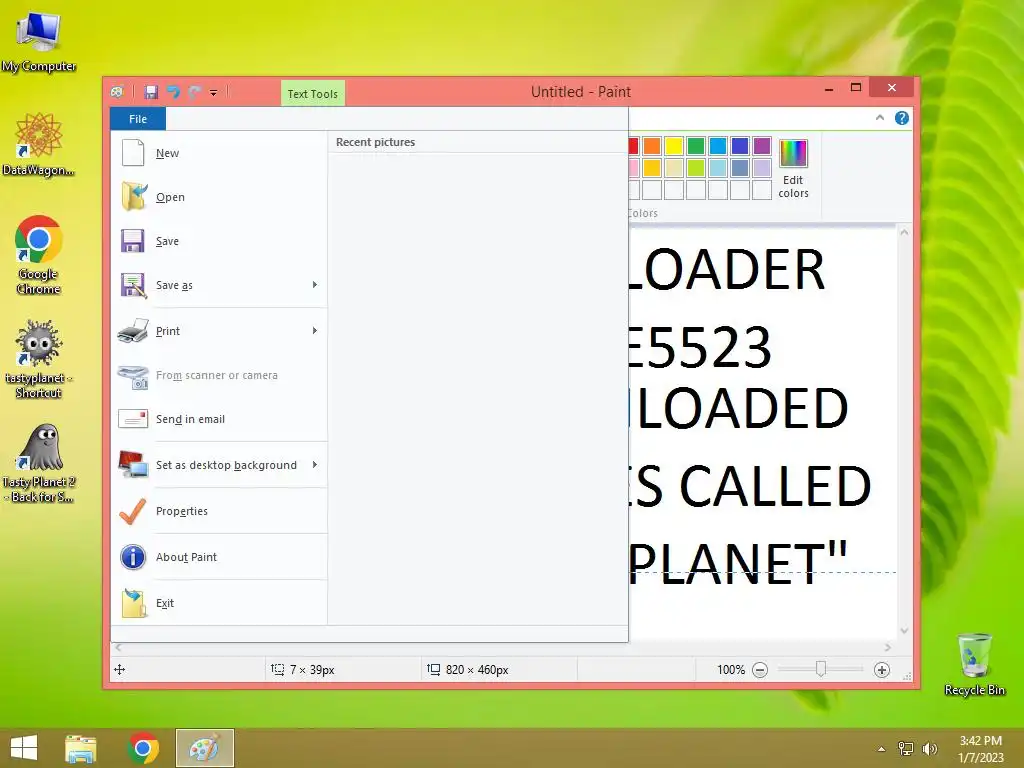This screenshot has width=1024, height=768.
Task: Open the Edit colors dialog
Action: click(x=793, y=168)
